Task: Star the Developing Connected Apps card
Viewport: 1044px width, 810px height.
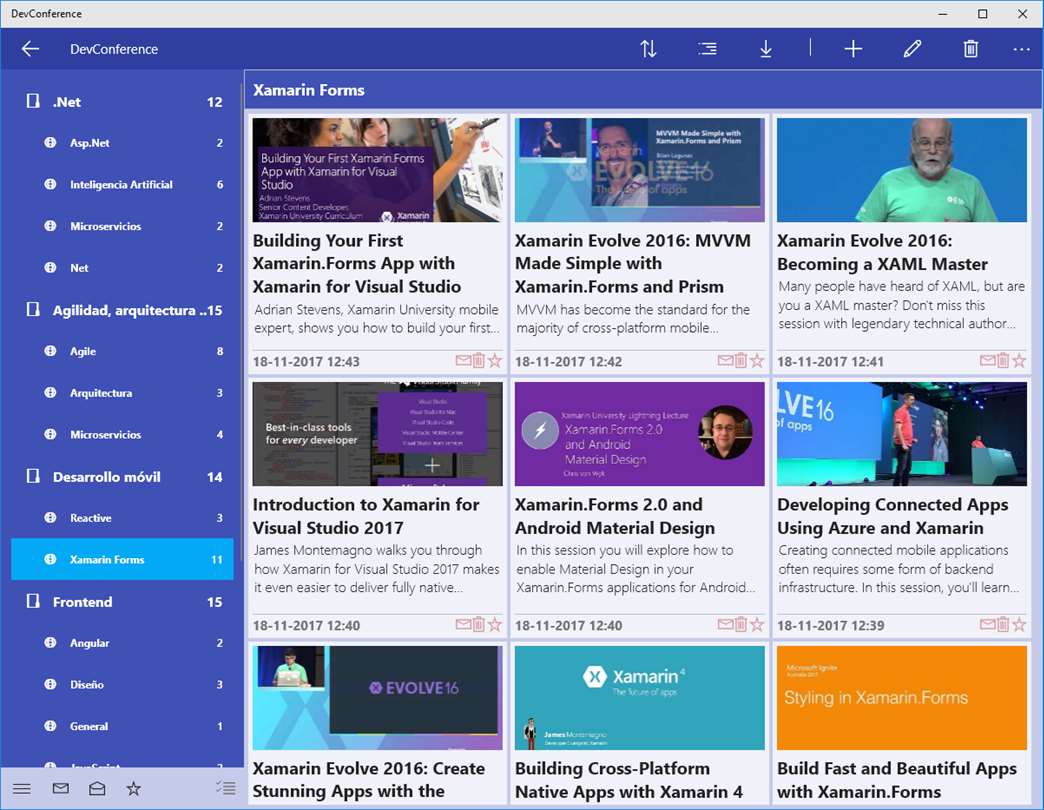Action: 1019,624
